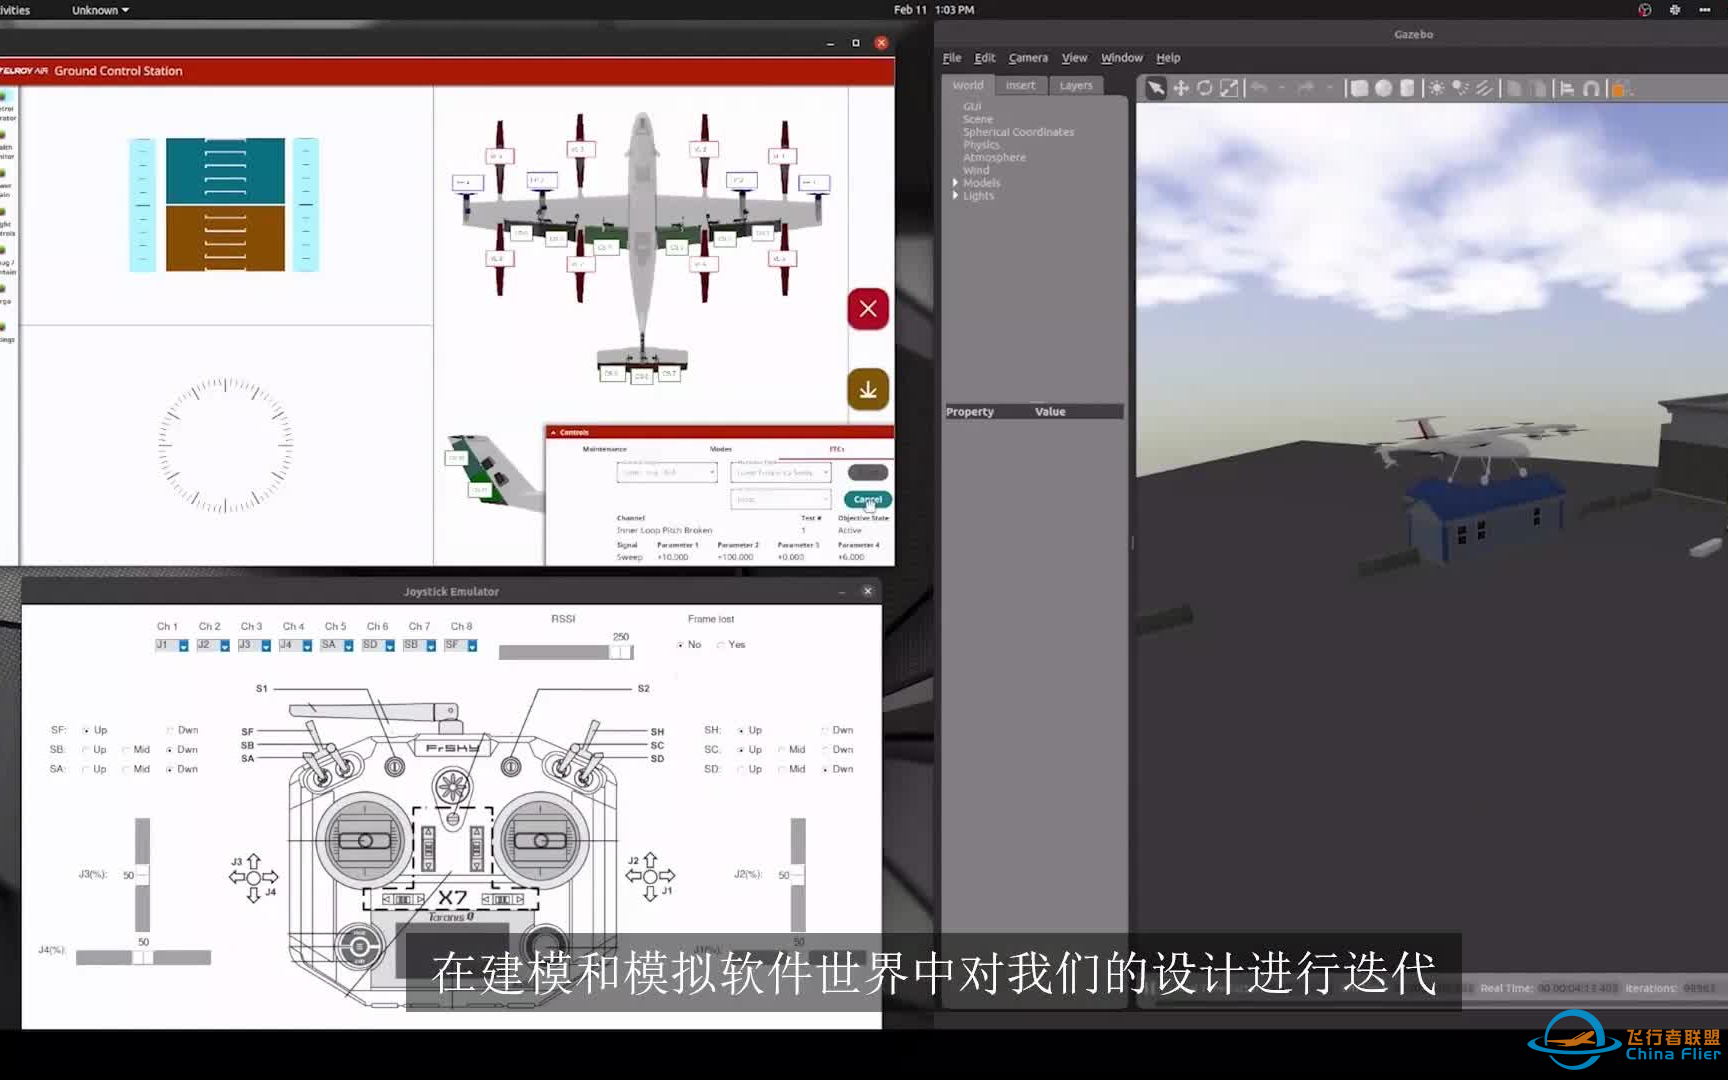1728x1080 pixels.
Task: Add a directional light in Gazebo
Action: (x=1484, y=88)
